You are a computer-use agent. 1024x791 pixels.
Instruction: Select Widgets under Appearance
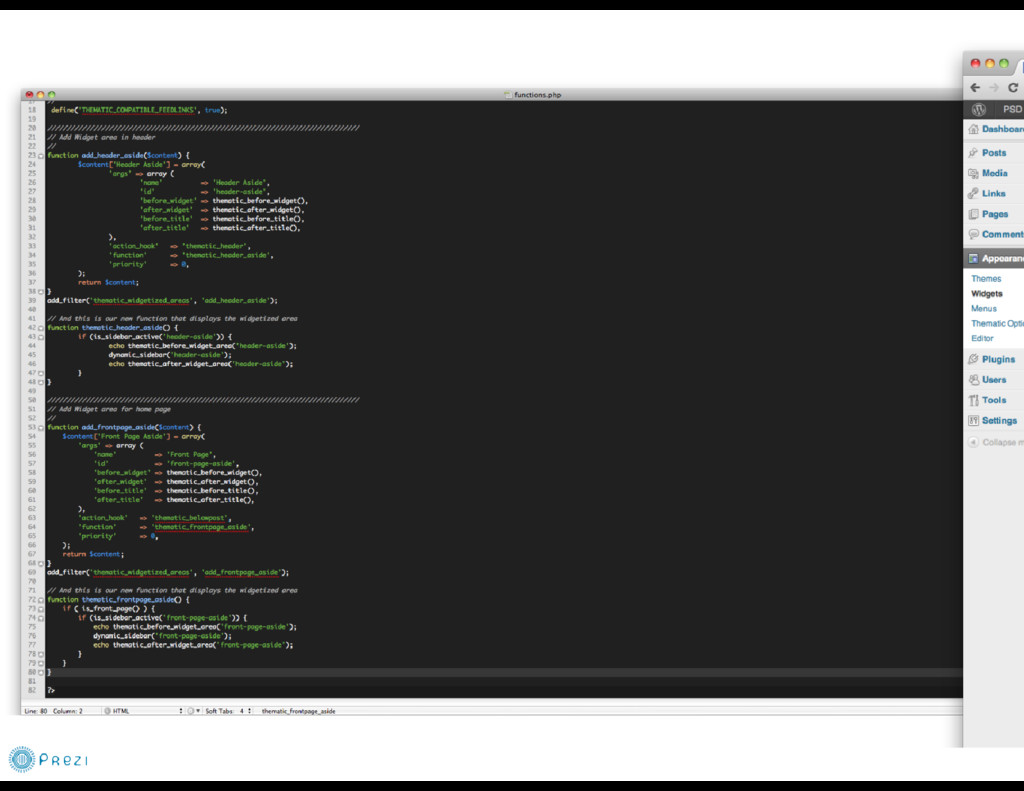(986, 293)
